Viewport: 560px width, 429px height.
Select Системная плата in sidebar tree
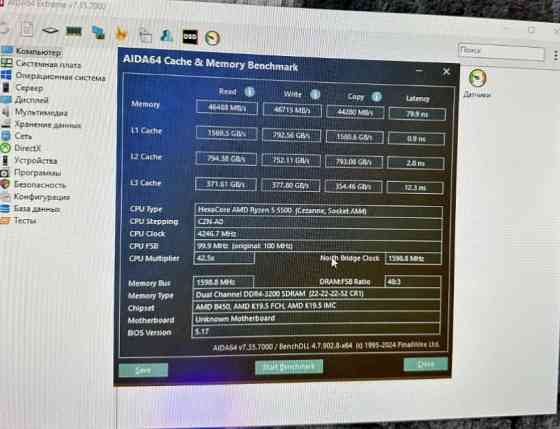[x=48, y=65]
